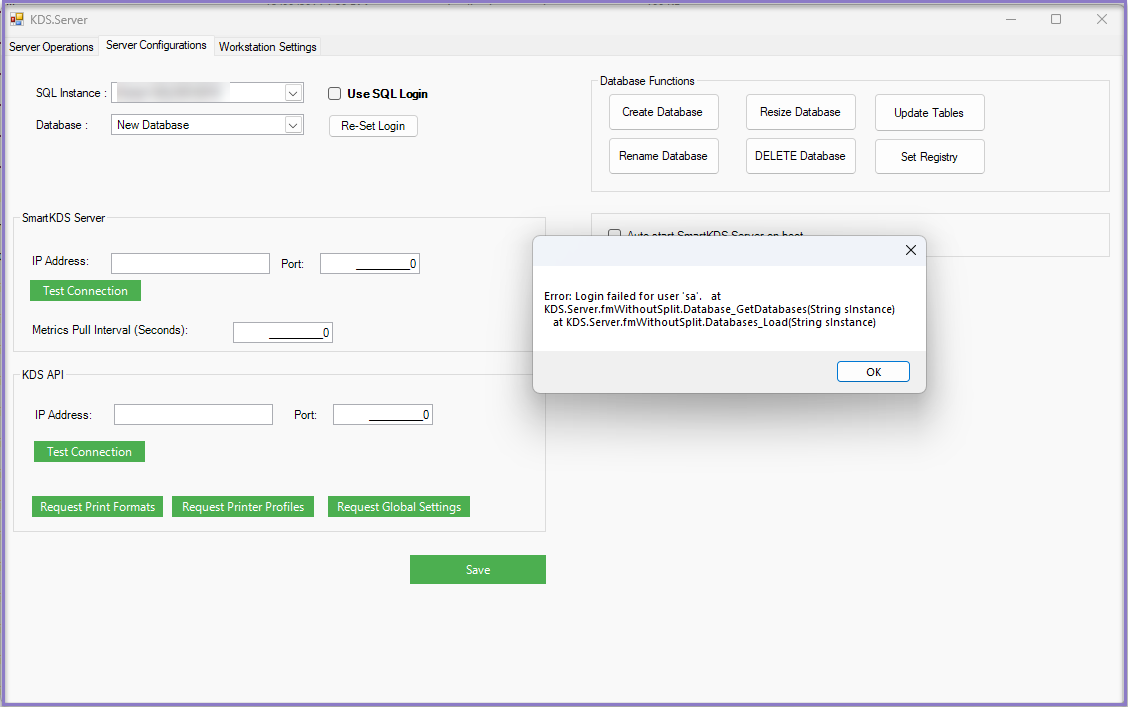
Task: Toggle the Auto start SmartKDS Server checkbox
Action: 614,234
